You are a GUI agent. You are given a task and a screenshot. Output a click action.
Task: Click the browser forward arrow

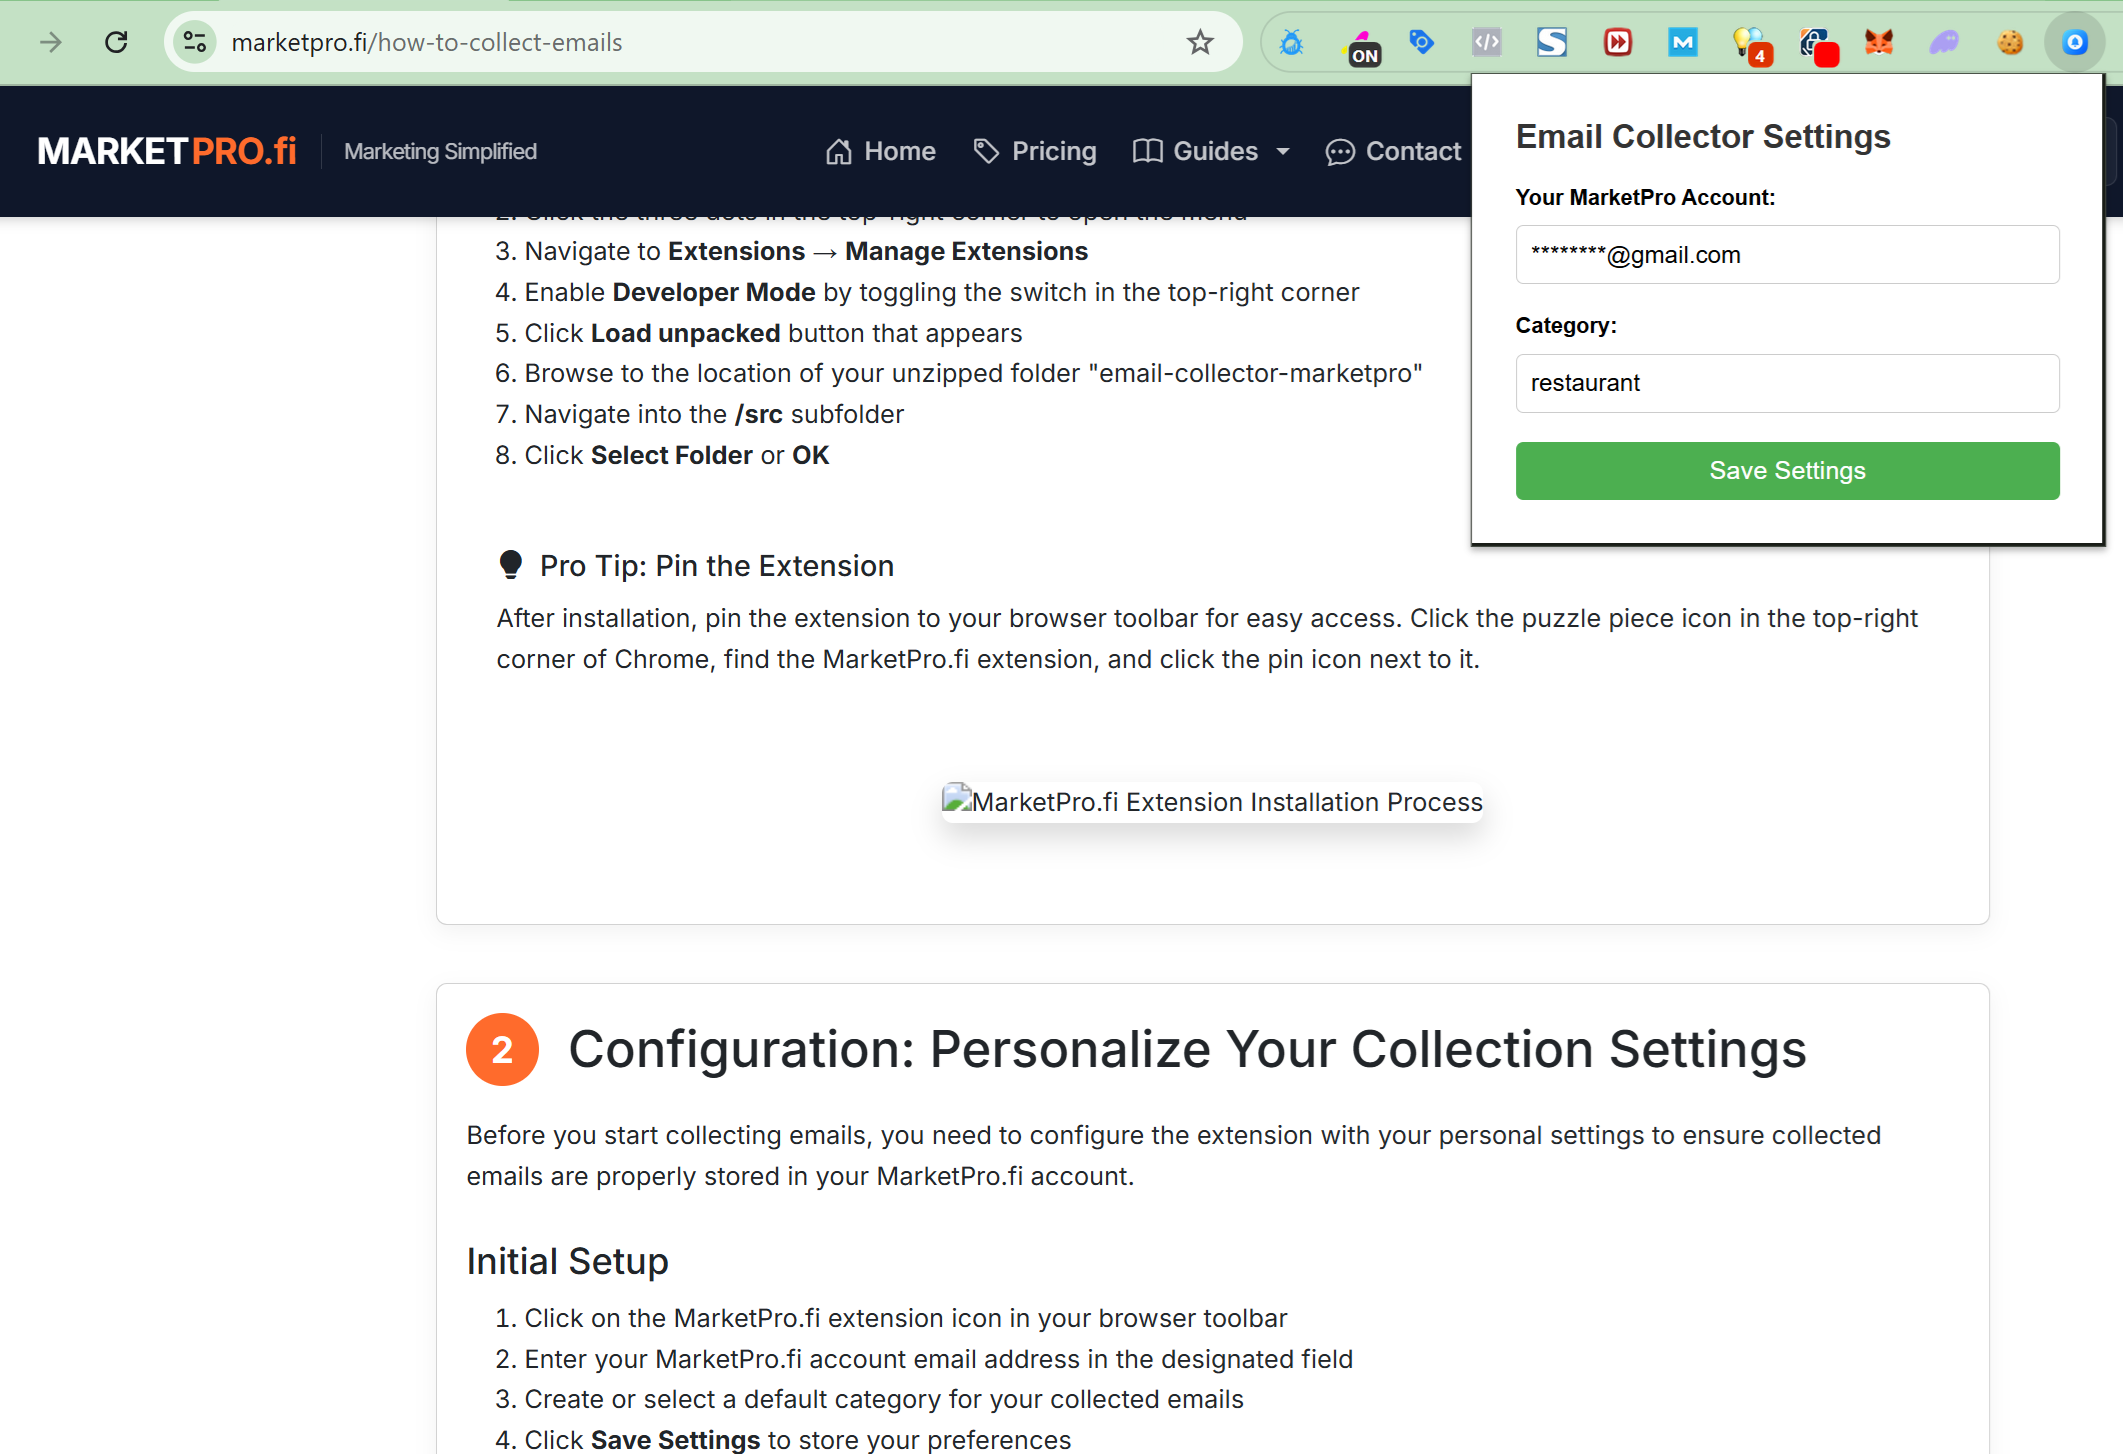(x=51, y=42)
